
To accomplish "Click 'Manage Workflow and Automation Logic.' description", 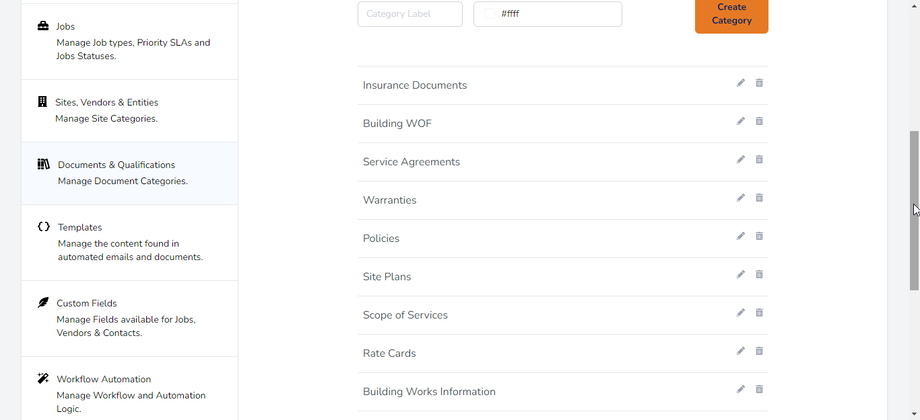I will tap(131, 402).
